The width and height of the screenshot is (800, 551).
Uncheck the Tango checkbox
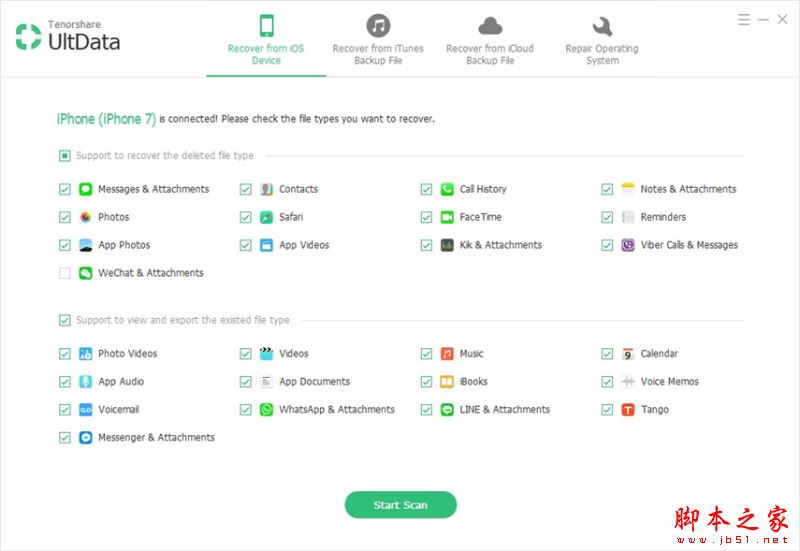coord(607,410)
